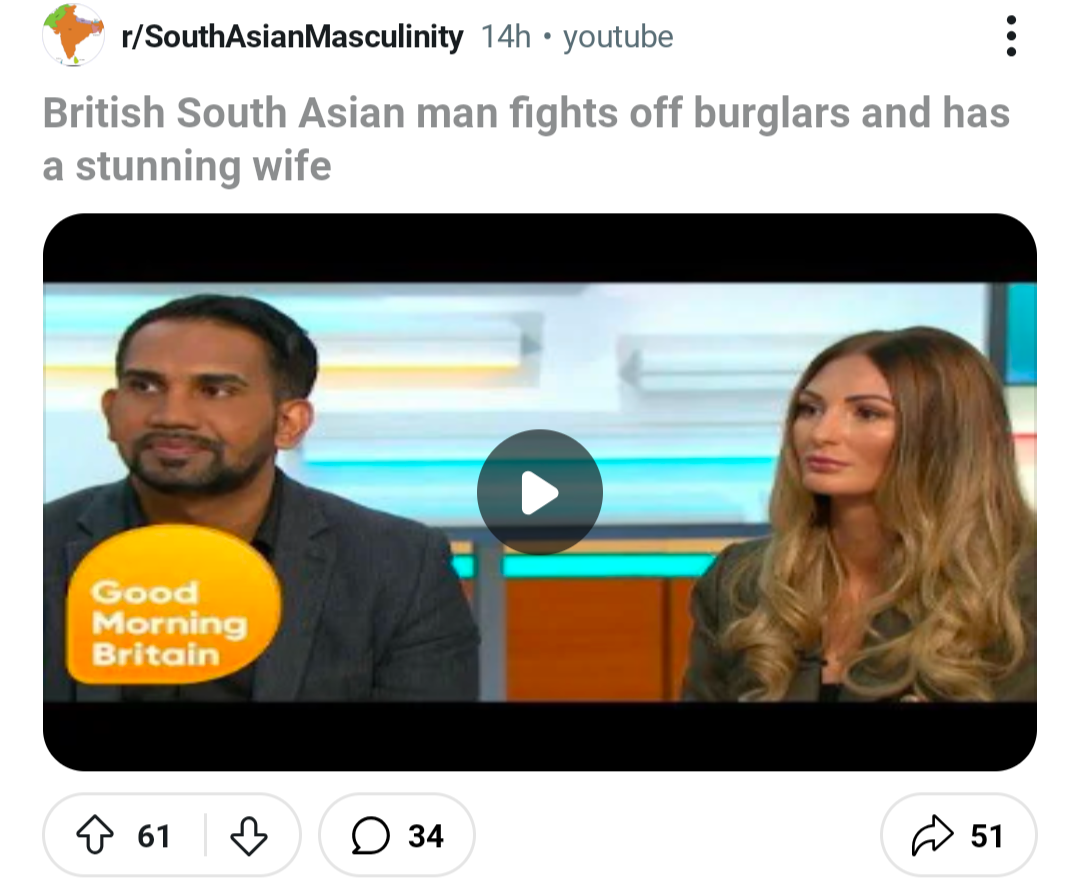Click the comment count 34

426,836
